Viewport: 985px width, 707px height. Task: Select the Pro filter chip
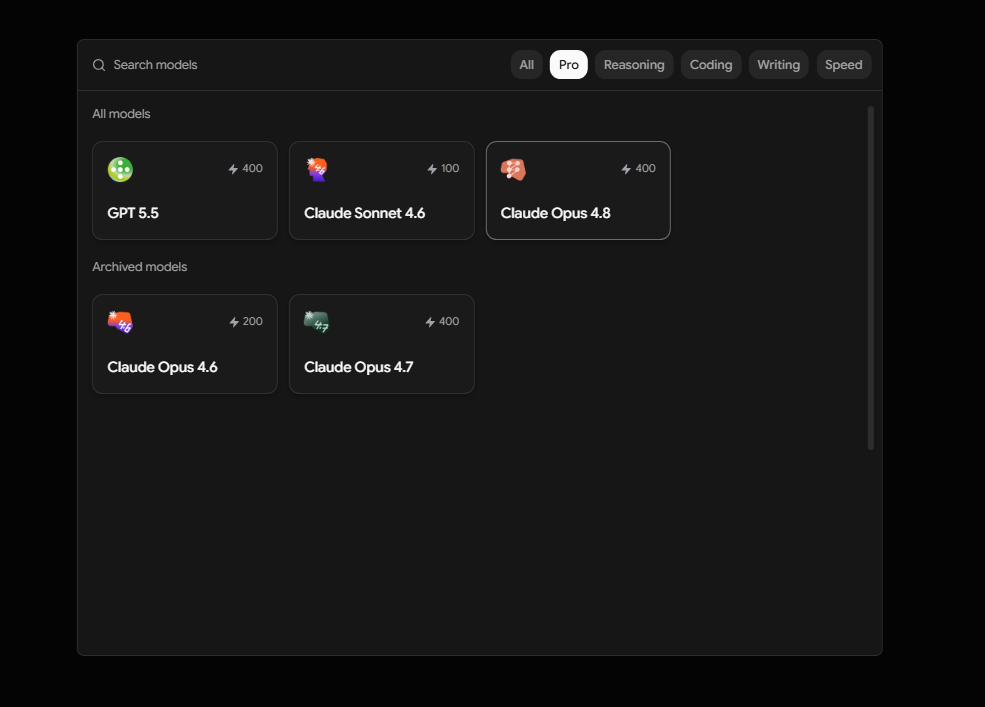pos(569,65)
